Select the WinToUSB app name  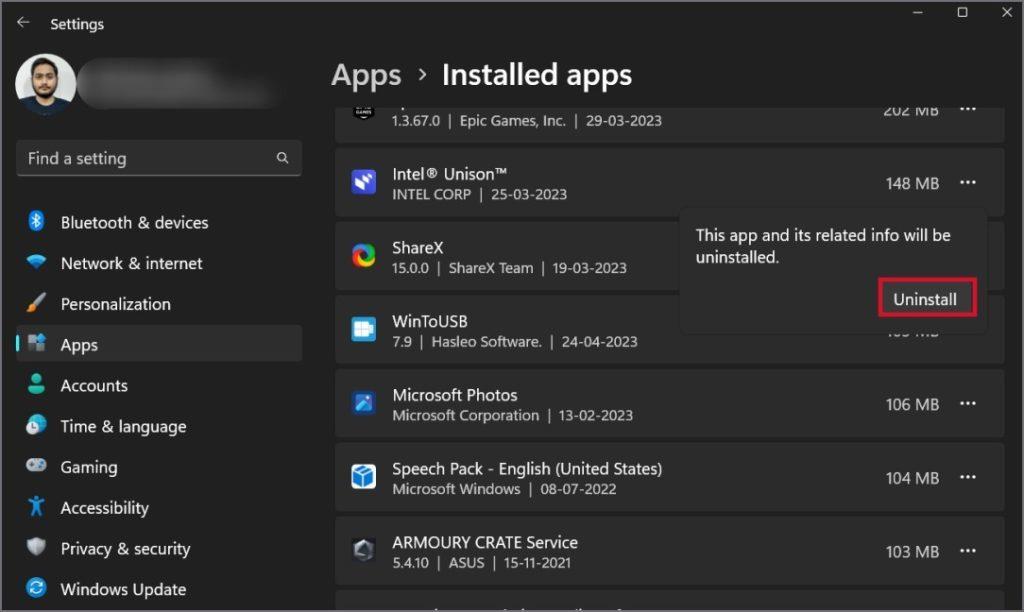coord(430,321)
